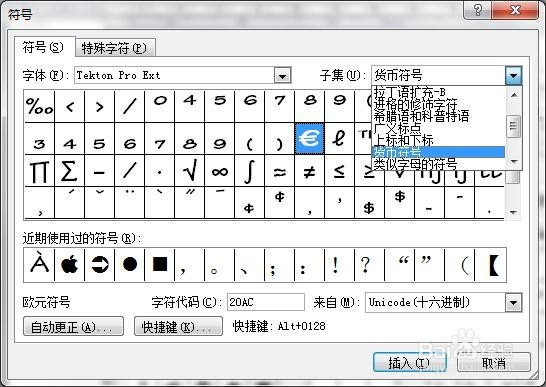Click symbol grid scrollbar down arrow
This screenshot has height=387, width=546.
[513, 212]
